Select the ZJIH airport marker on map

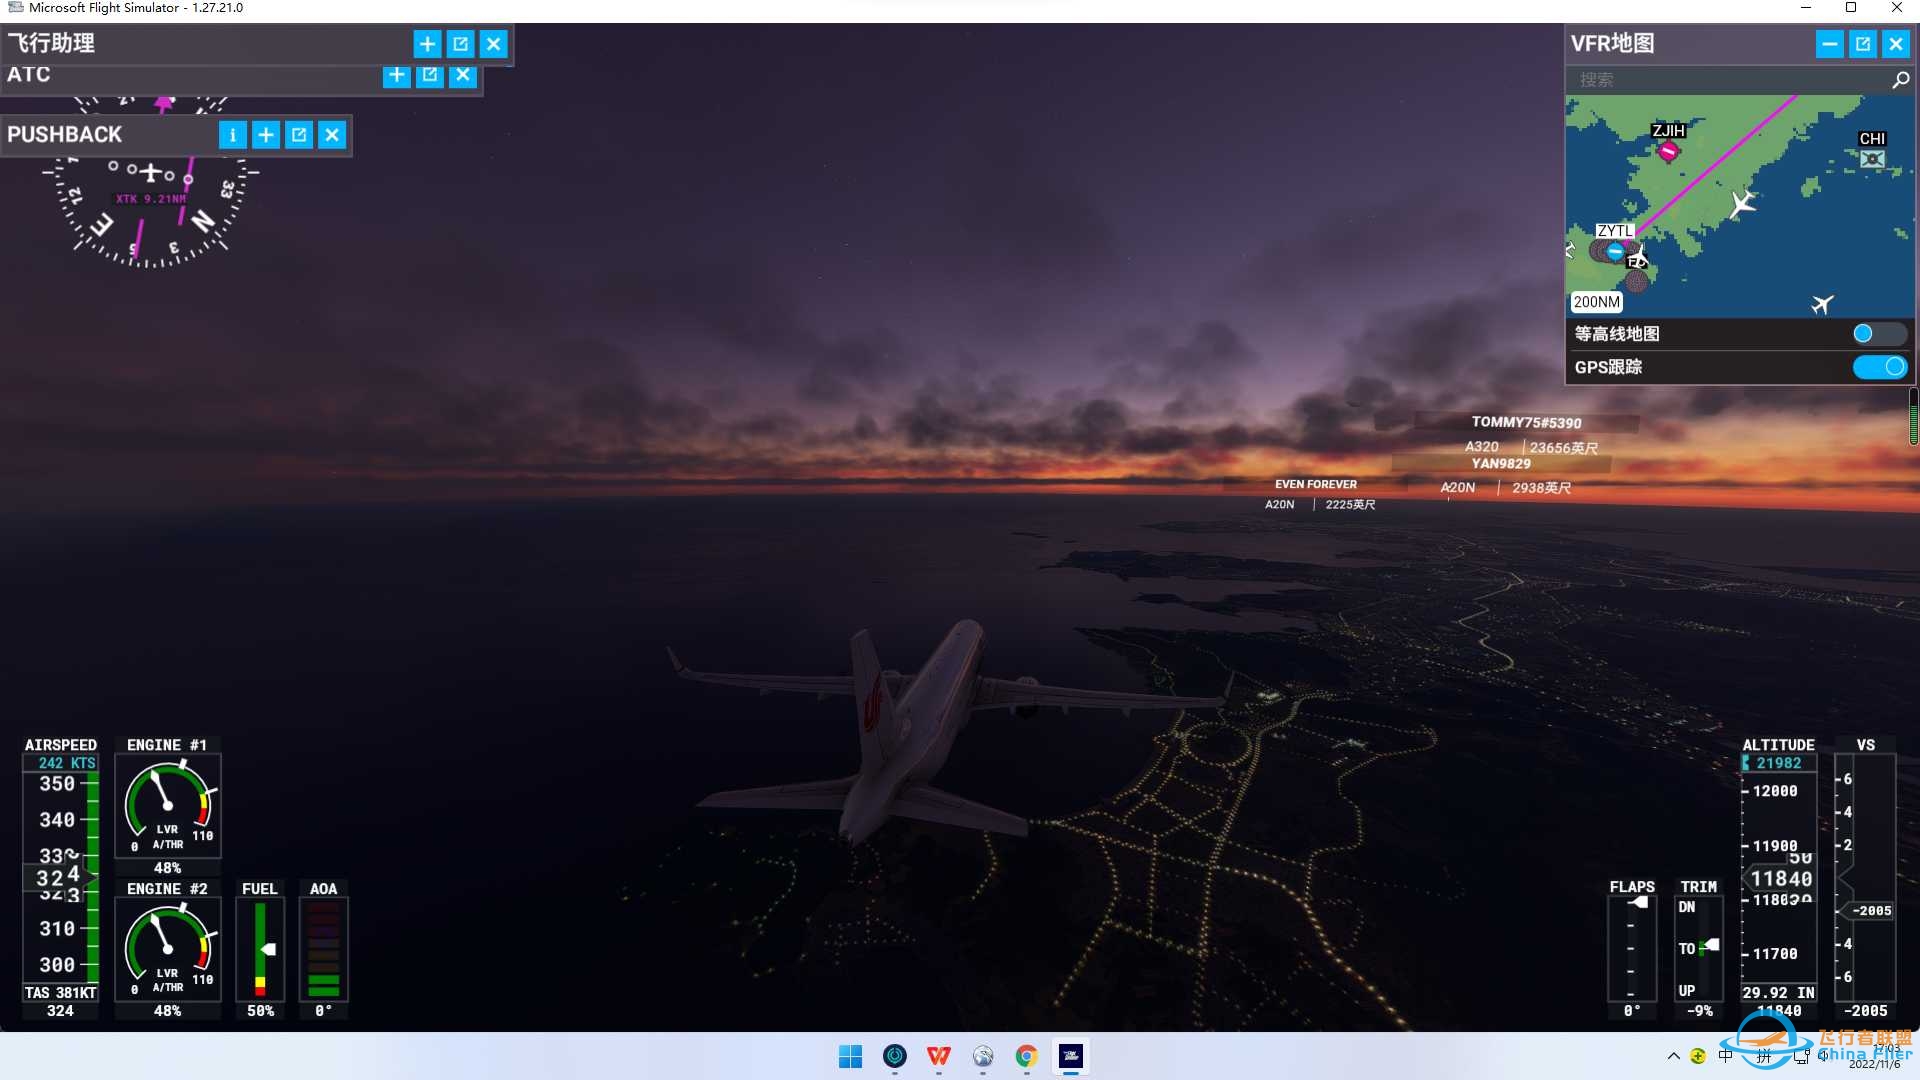click(1668, 151)
